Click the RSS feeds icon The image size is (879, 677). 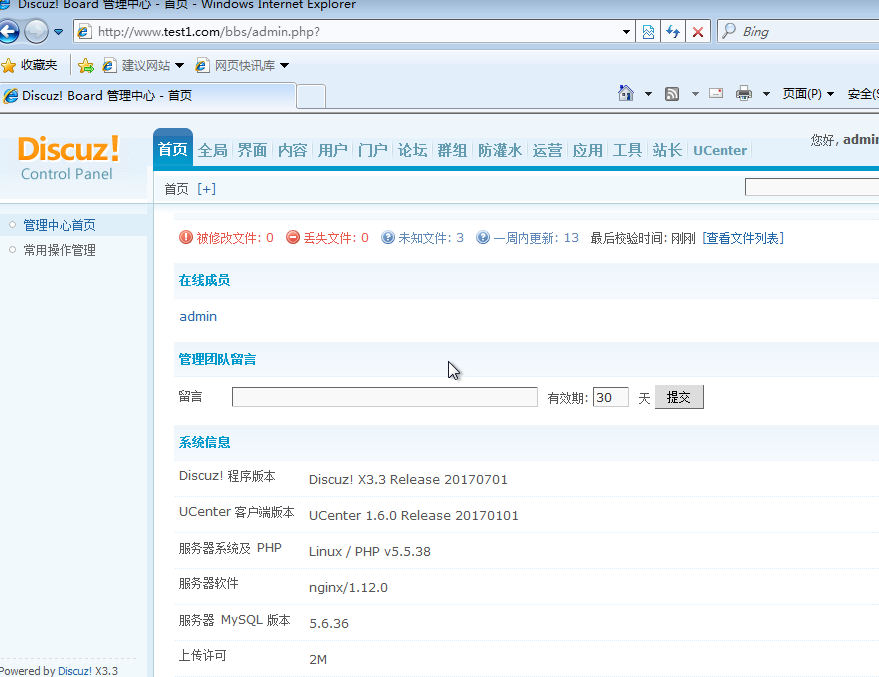(x=672, y=94)
